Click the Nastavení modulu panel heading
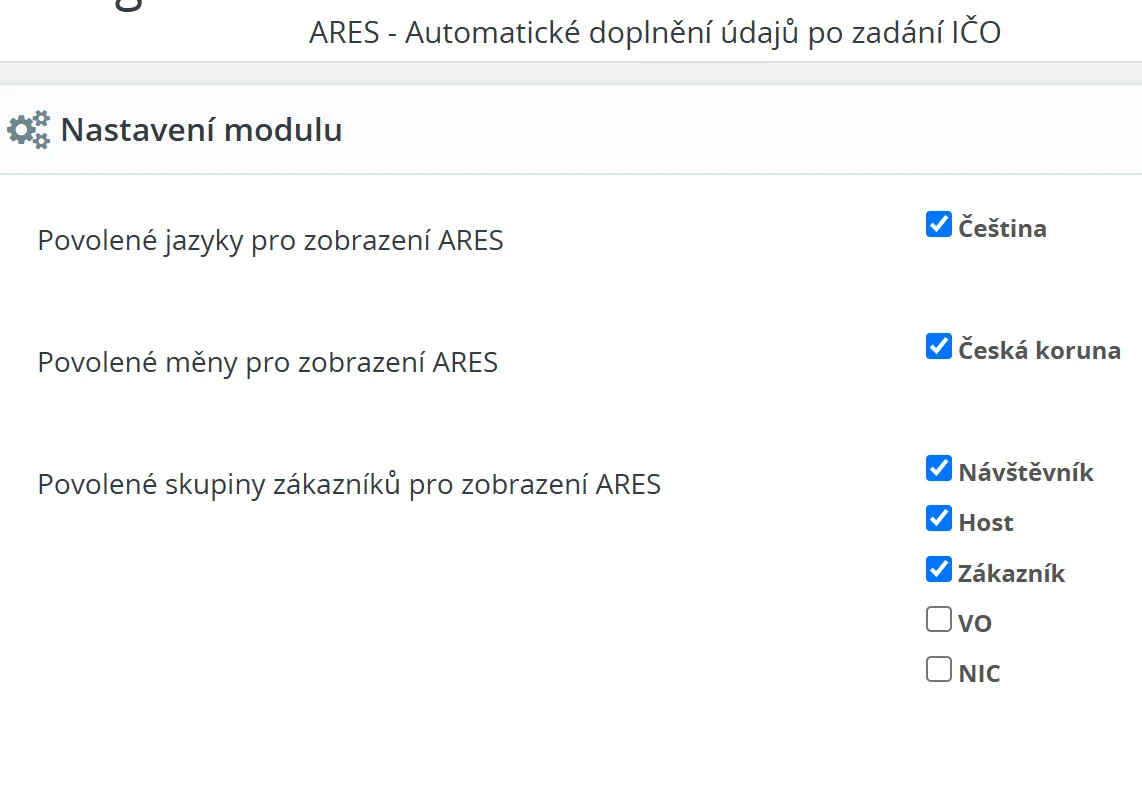Viewport: 1142px width, 789px height. click(201, 130)
